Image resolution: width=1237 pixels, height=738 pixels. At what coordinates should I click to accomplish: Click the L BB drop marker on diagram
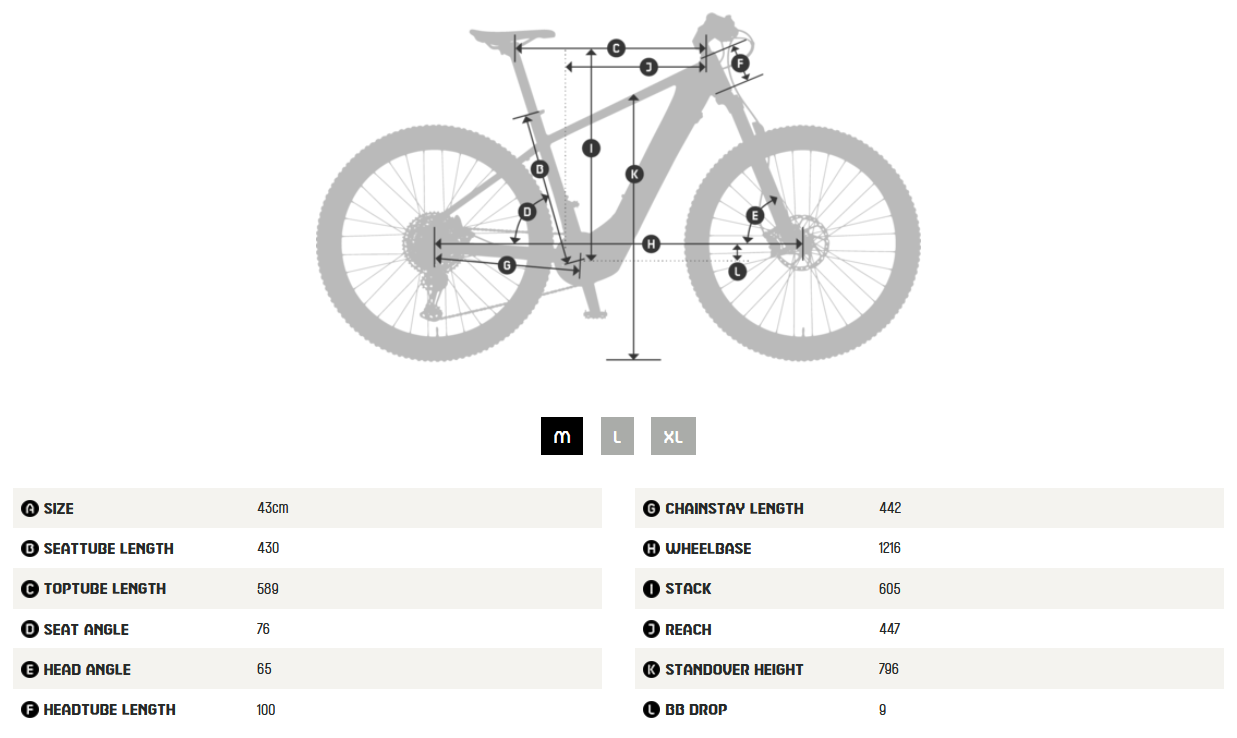tap(737, 271)
